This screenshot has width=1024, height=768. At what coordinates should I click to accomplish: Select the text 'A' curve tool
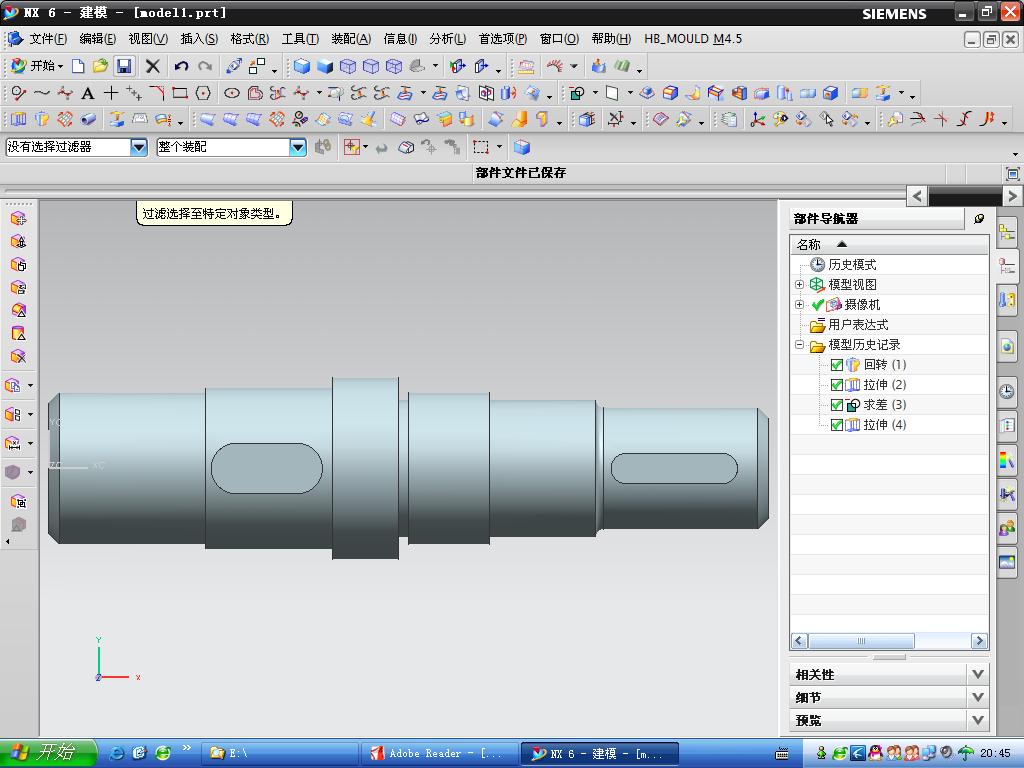point(88,93)
